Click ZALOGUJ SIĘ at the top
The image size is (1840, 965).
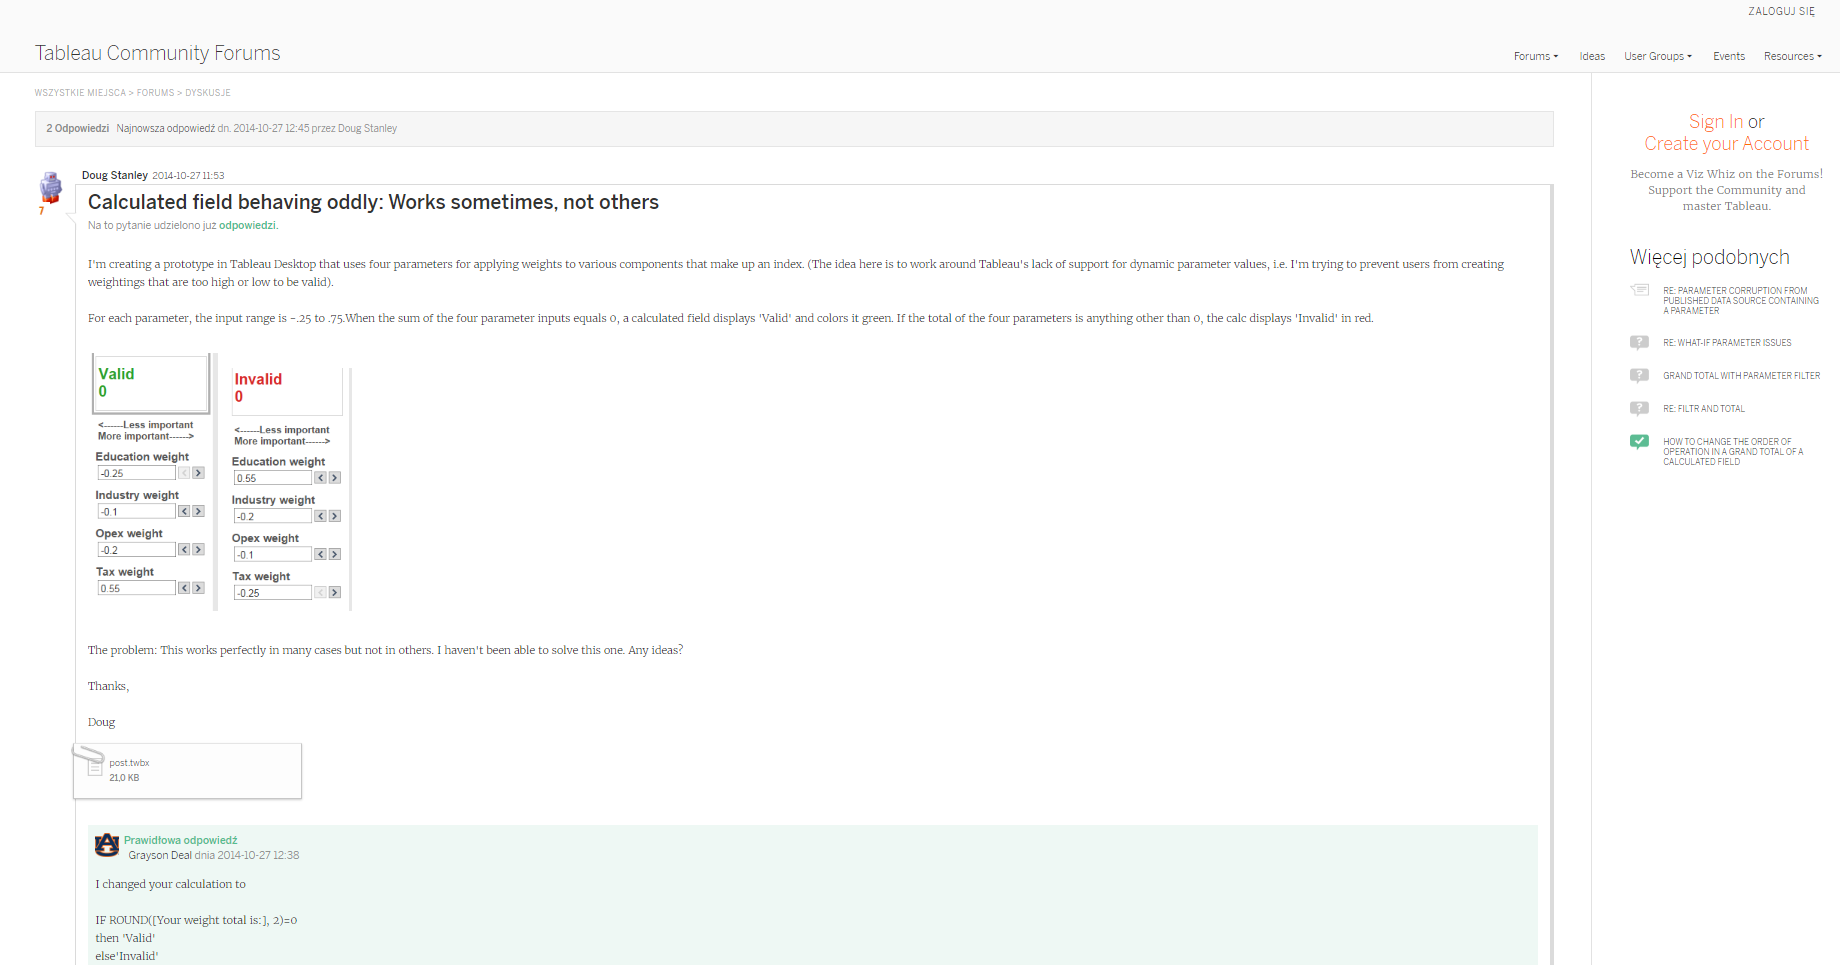pos(1781,12)
